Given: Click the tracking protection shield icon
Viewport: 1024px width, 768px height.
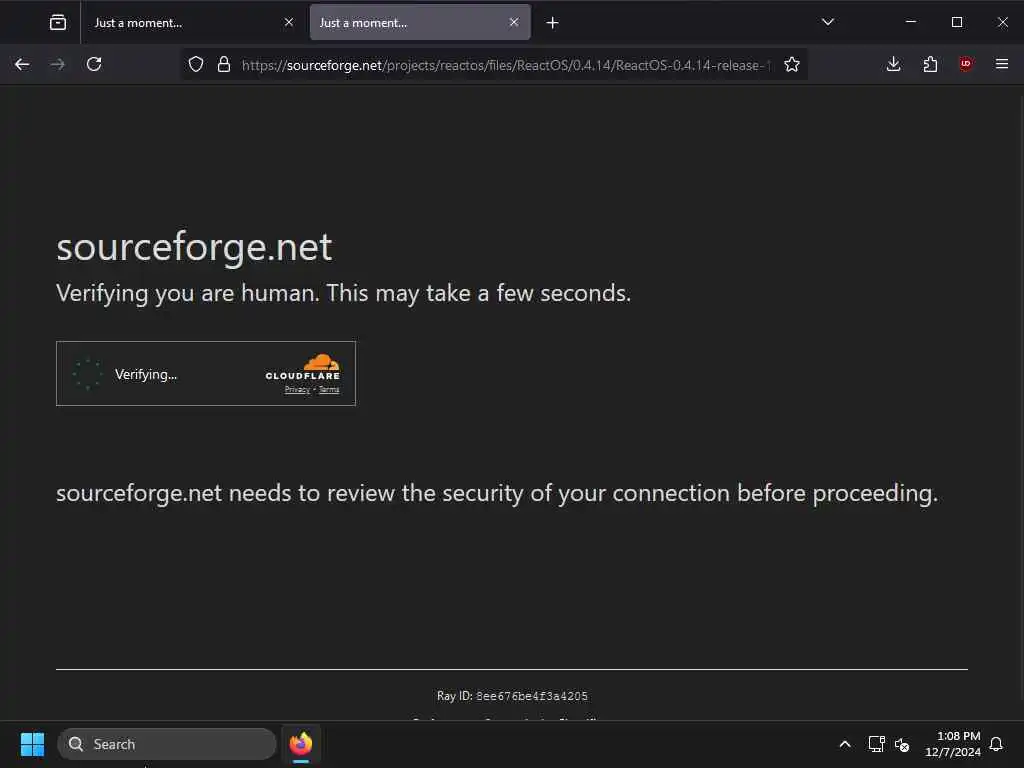Looking at the screenshot, I should (196, 64).
